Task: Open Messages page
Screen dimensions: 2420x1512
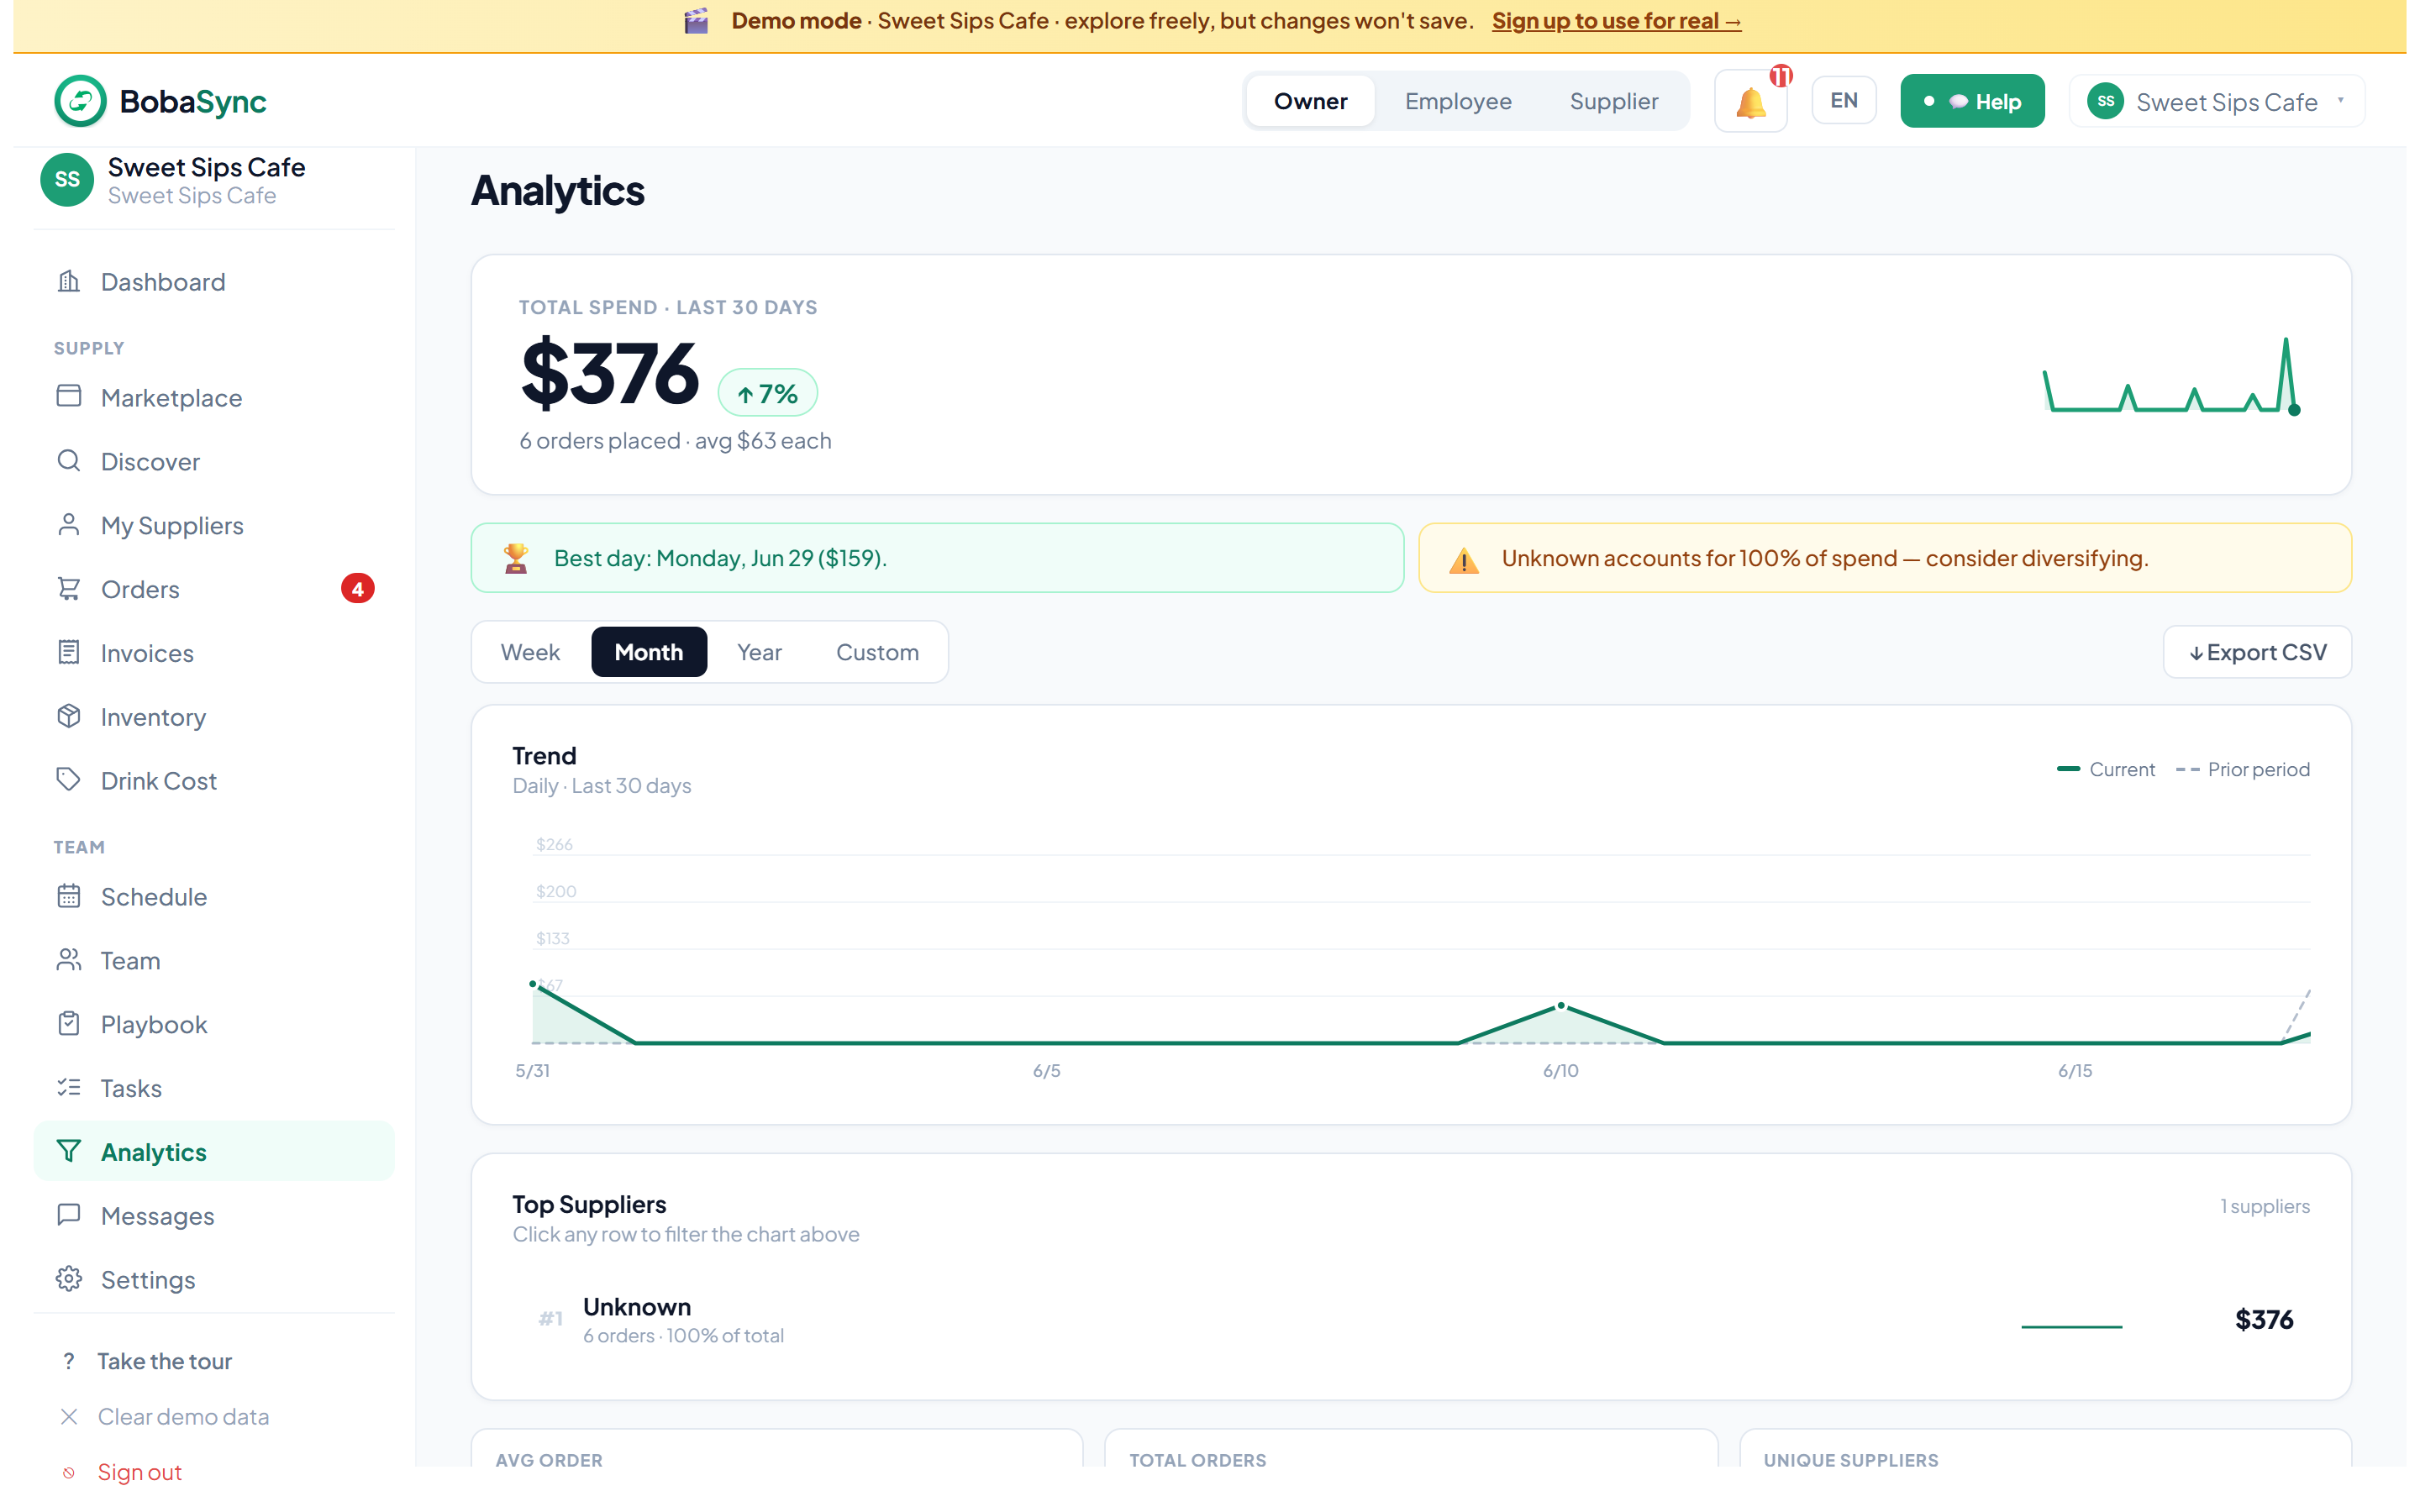Action: (214, 1216)
